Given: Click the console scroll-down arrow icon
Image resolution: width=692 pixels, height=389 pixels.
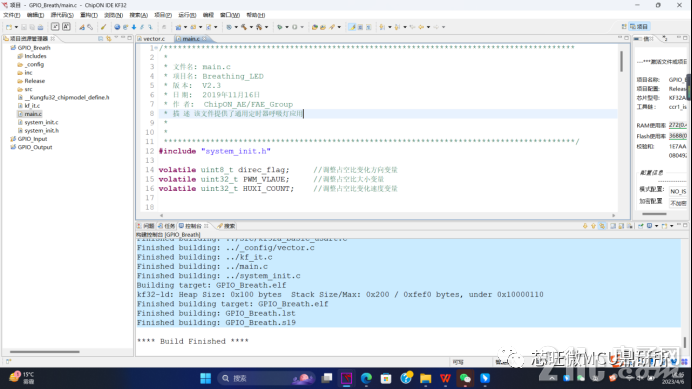Looking at the screenshot, I should [585, 226].
